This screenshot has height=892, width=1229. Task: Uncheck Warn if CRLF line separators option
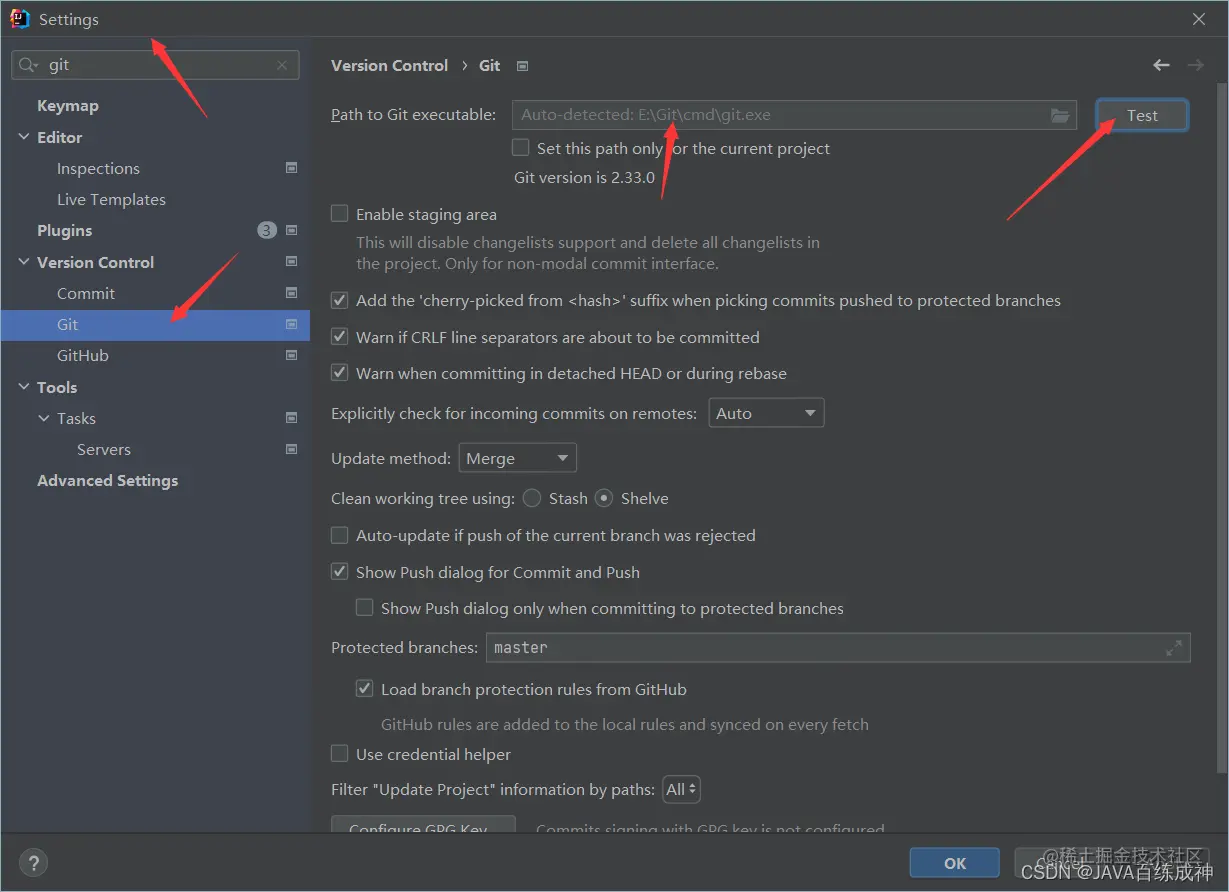pyautogui.click(x=340, y=337)
